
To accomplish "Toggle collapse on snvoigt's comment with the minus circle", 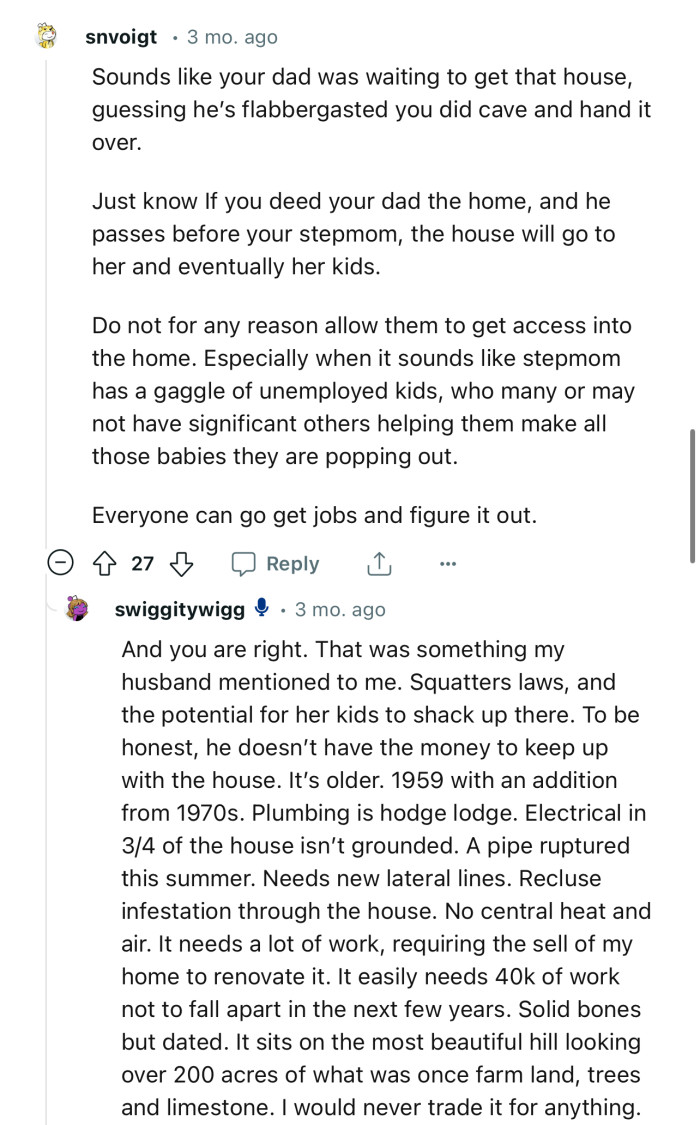I will pos(61,563).
